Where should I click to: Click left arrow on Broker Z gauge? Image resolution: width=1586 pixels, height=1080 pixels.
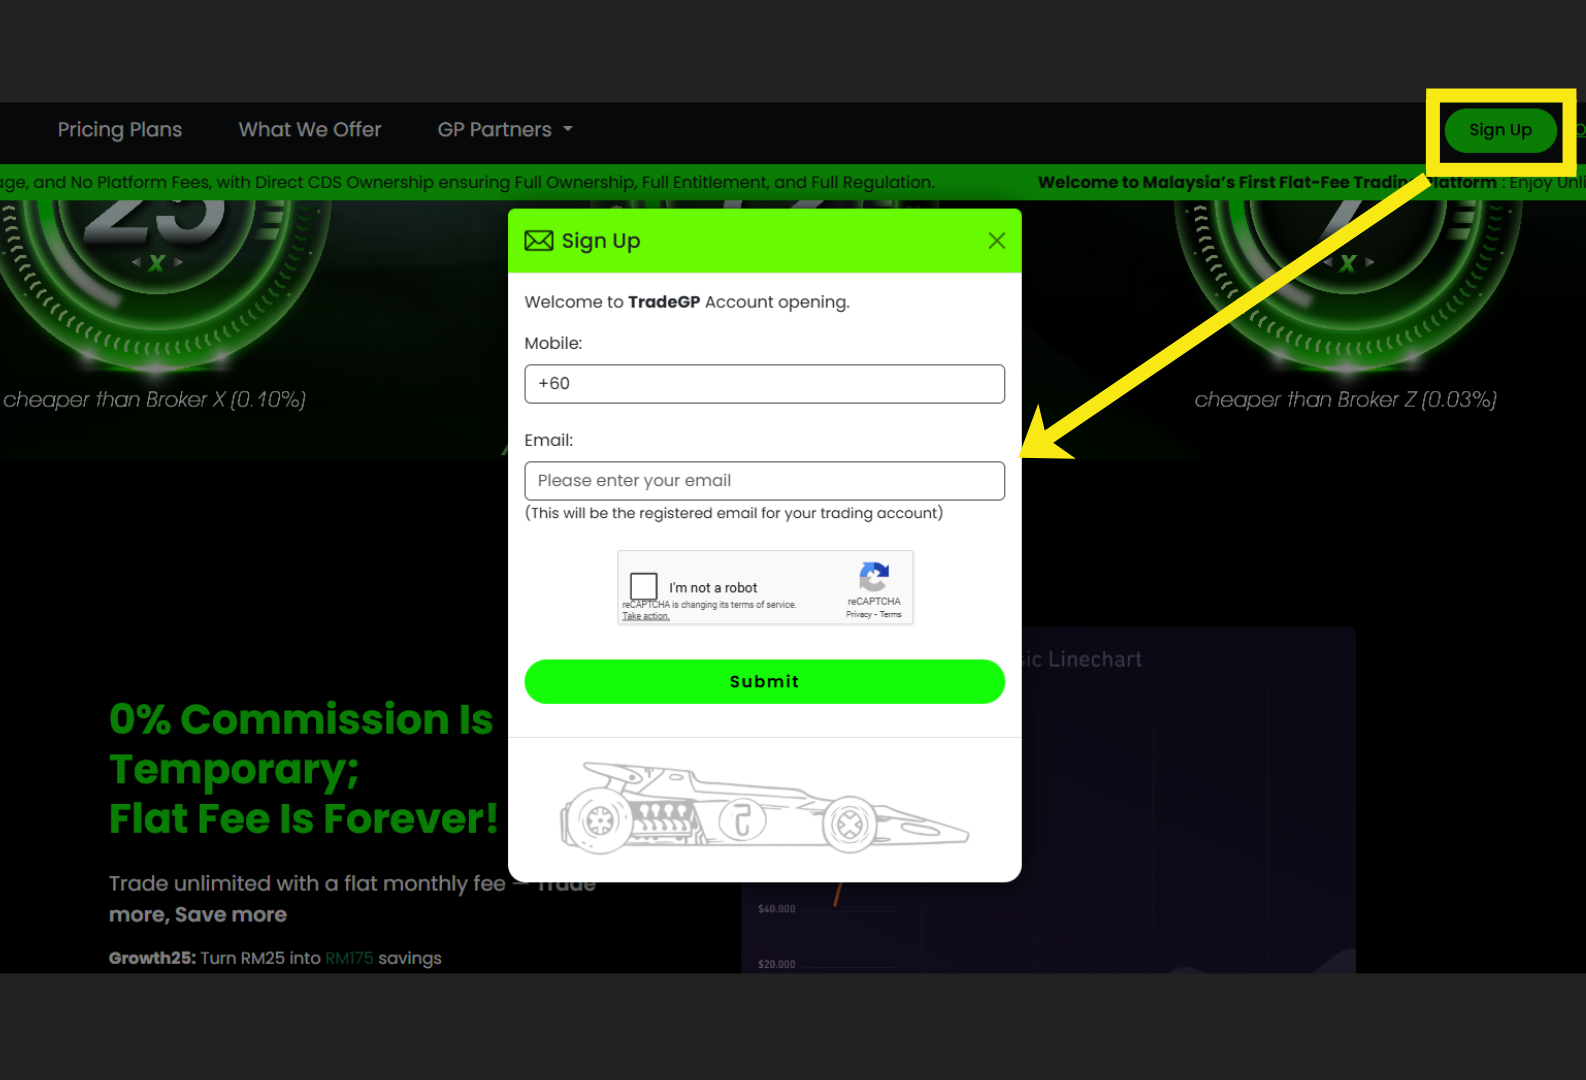point(1328,263)
